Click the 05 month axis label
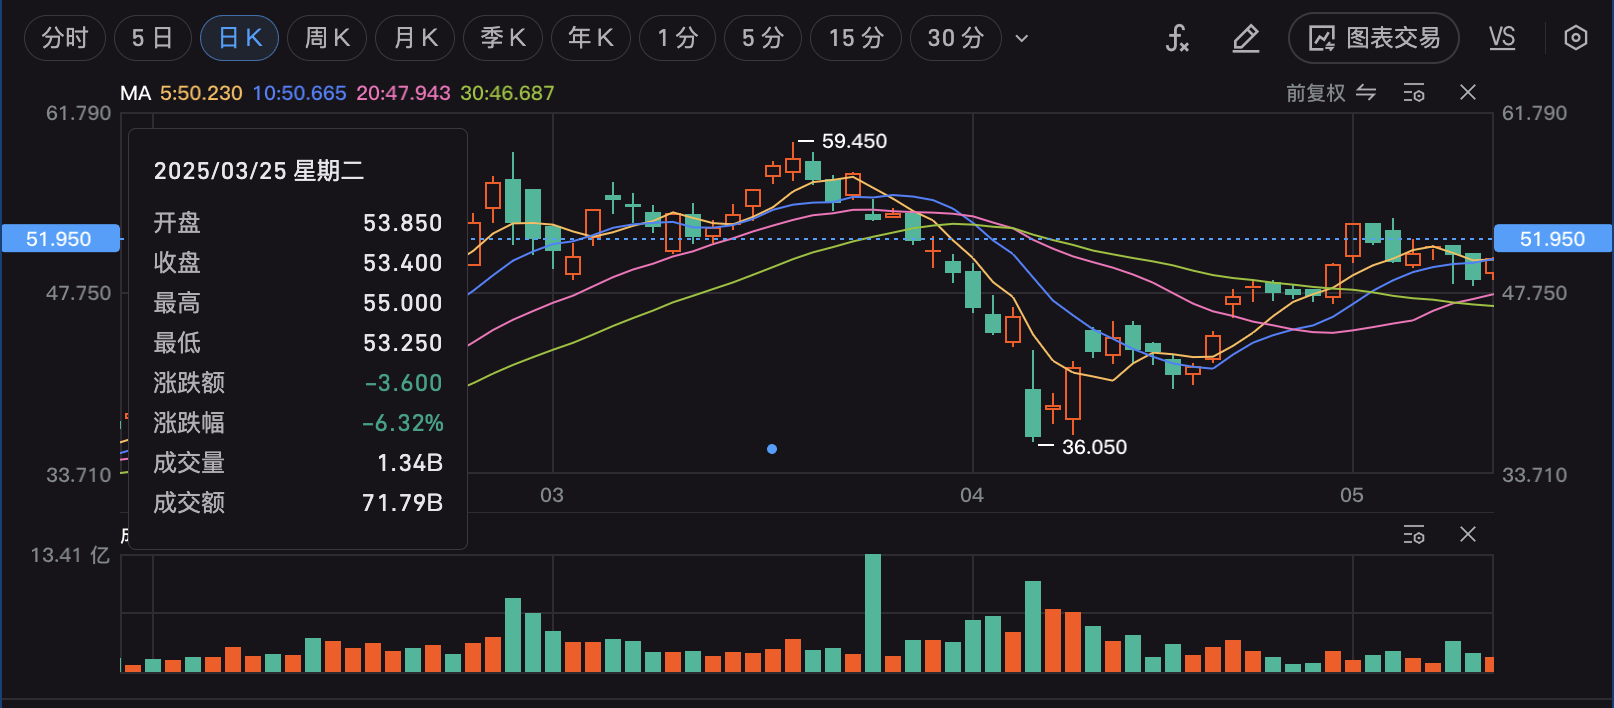The width and height of the screenshot is (1614, 708). click(1352, 495)
